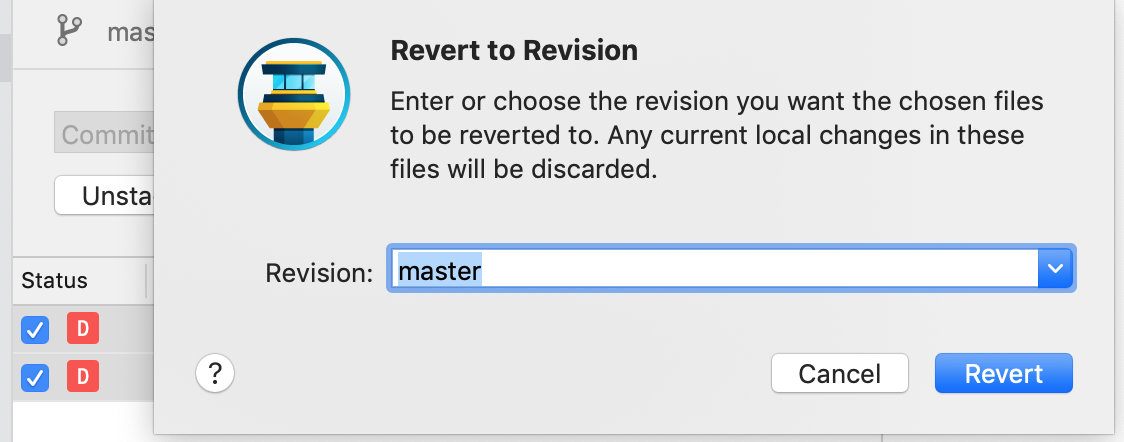Viewport: 1124px width, 442px height.
Task: Uncheck the first staged file checkbox
Action: [x=35, y=329]
